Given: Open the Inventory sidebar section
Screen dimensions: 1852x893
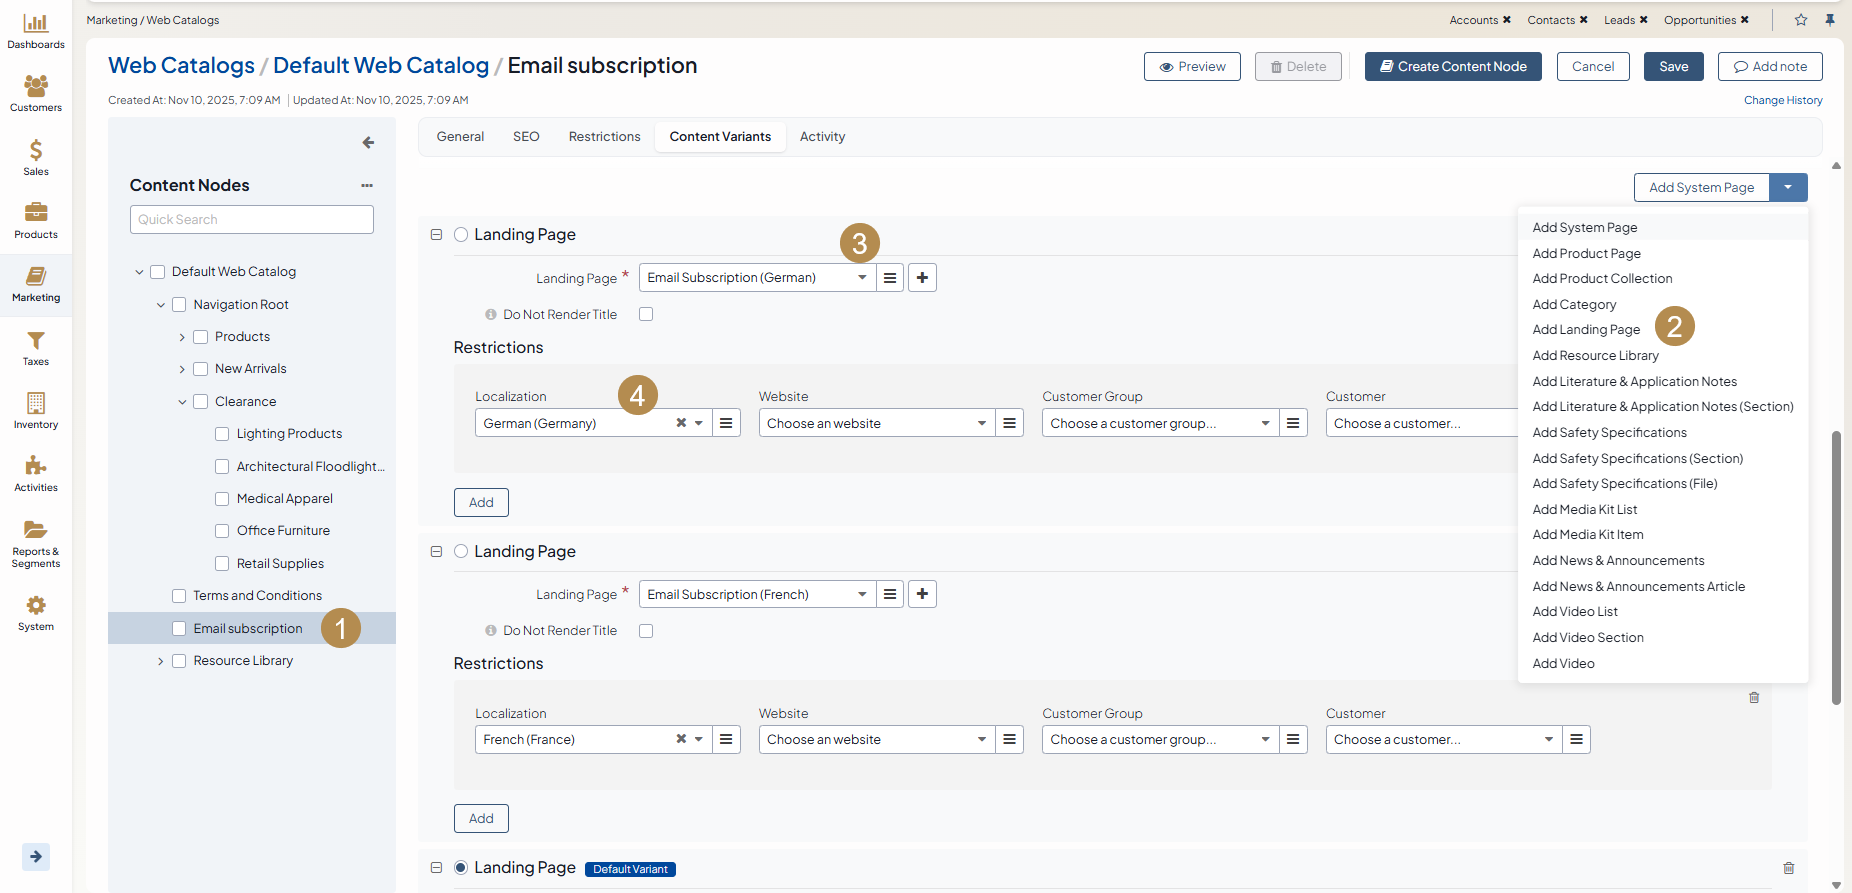Looking at the screenshot, I should pyautogui.click(x=36, y=410).
